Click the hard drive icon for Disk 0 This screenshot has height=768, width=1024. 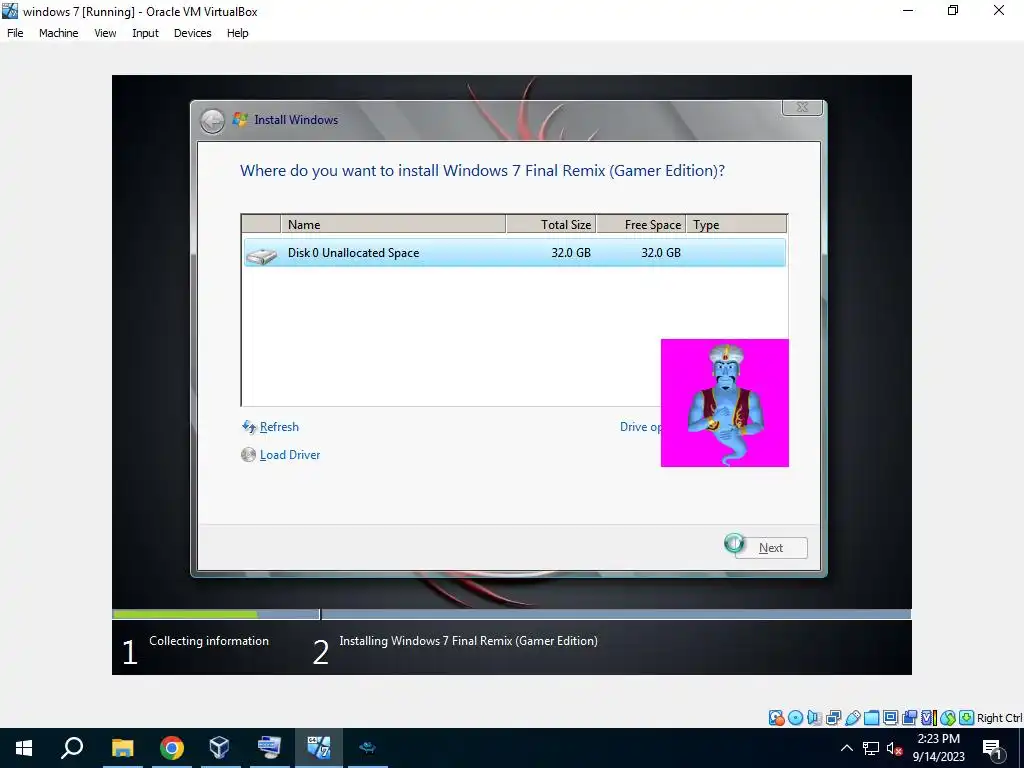262,255
